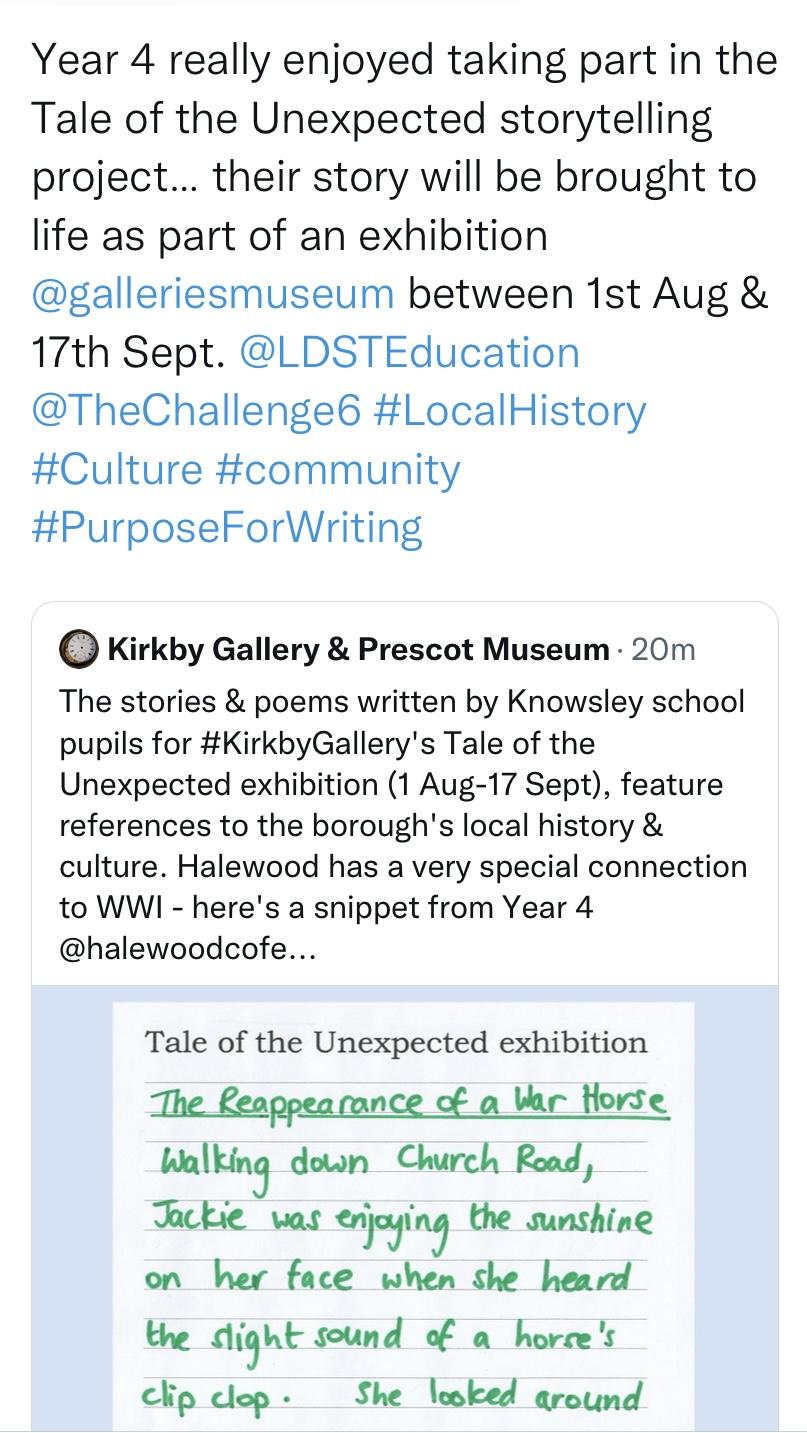Tap the 20m timestamp on quoted tweet
The image size is (807, 1433).
point(664,650)
